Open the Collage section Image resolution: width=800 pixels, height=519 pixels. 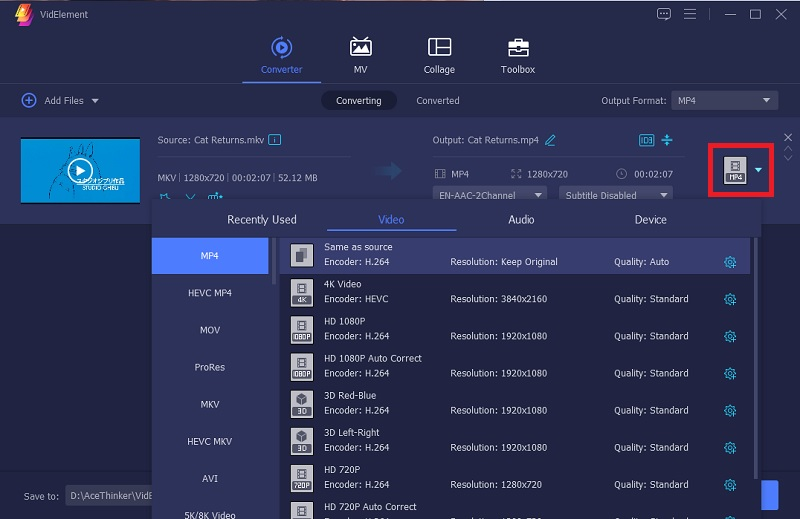tap(439, 55)
